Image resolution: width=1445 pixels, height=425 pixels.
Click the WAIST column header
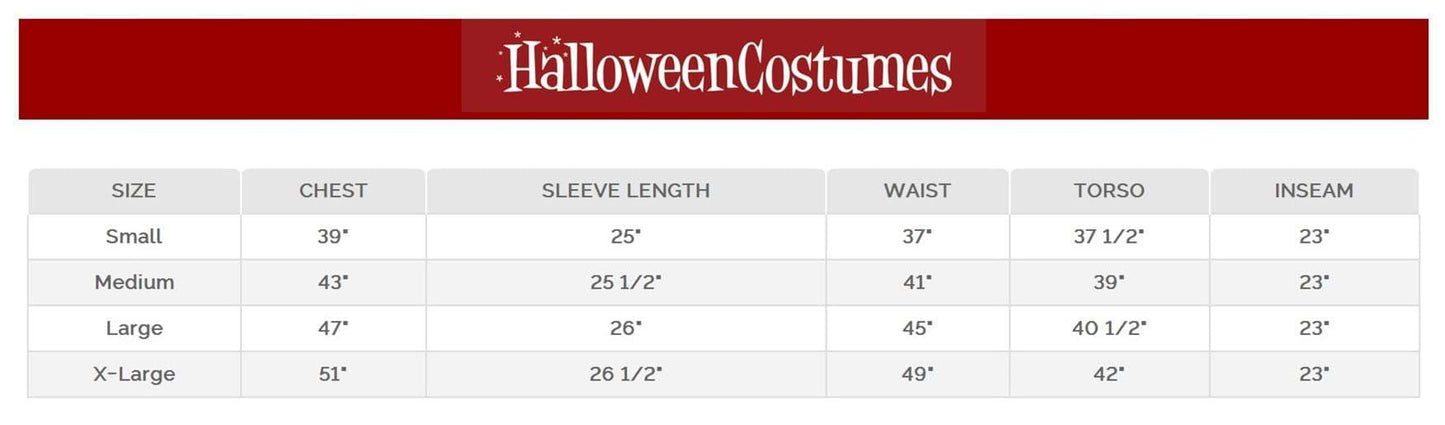(x=916, y=190)
